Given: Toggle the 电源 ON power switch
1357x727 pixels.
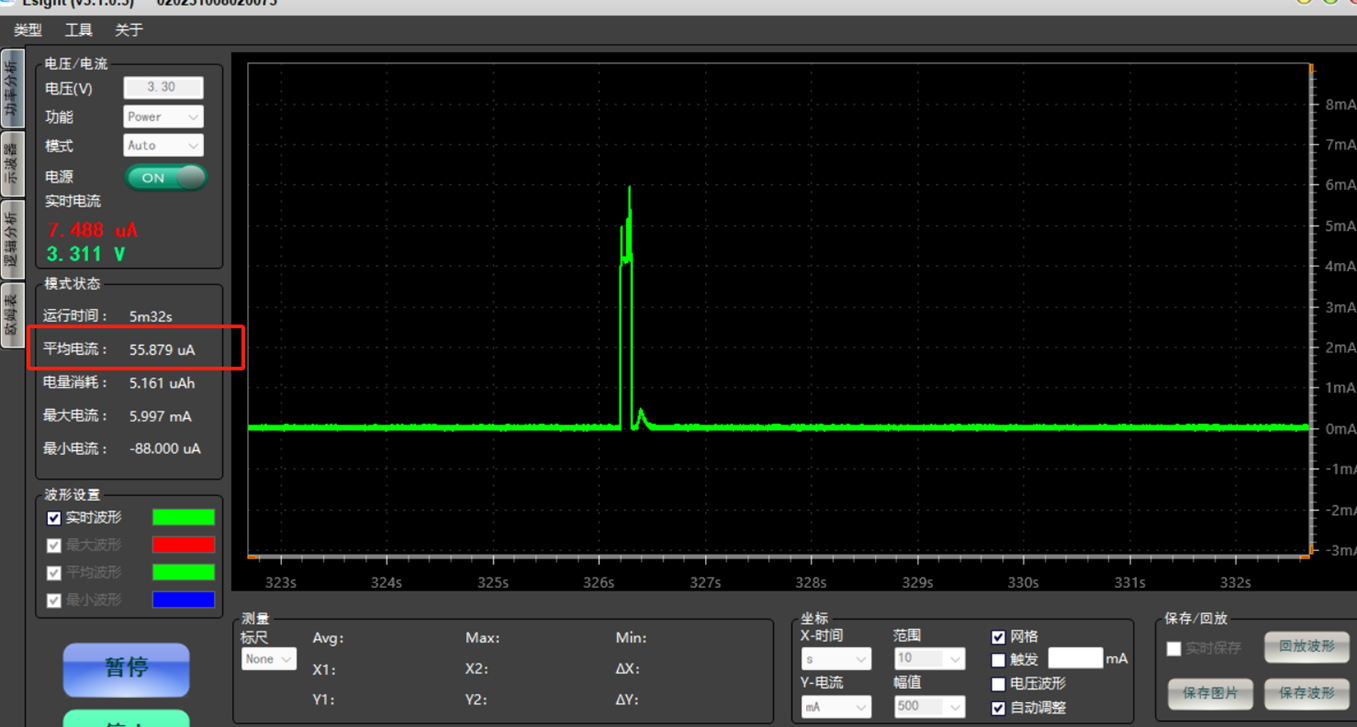Looking at the screenshot, I should [166, 178].
